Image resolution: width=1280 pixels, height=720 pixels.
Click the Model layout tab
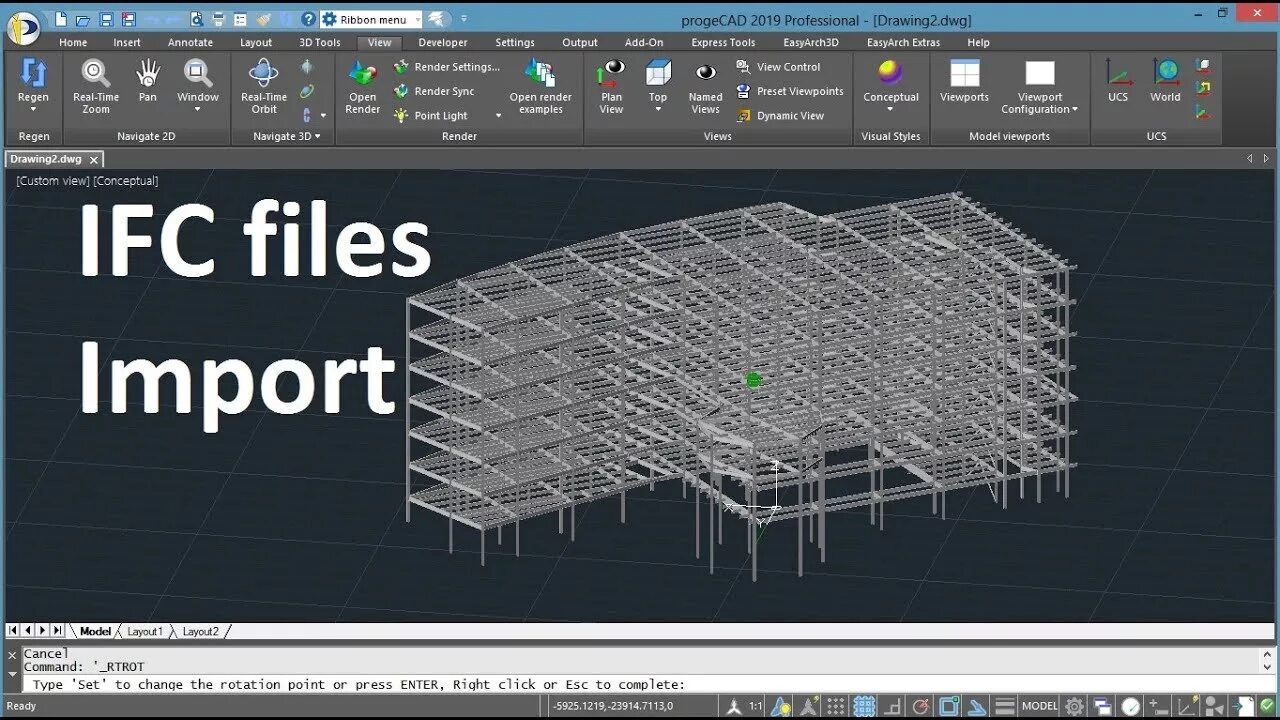click(x=95, y=631)
